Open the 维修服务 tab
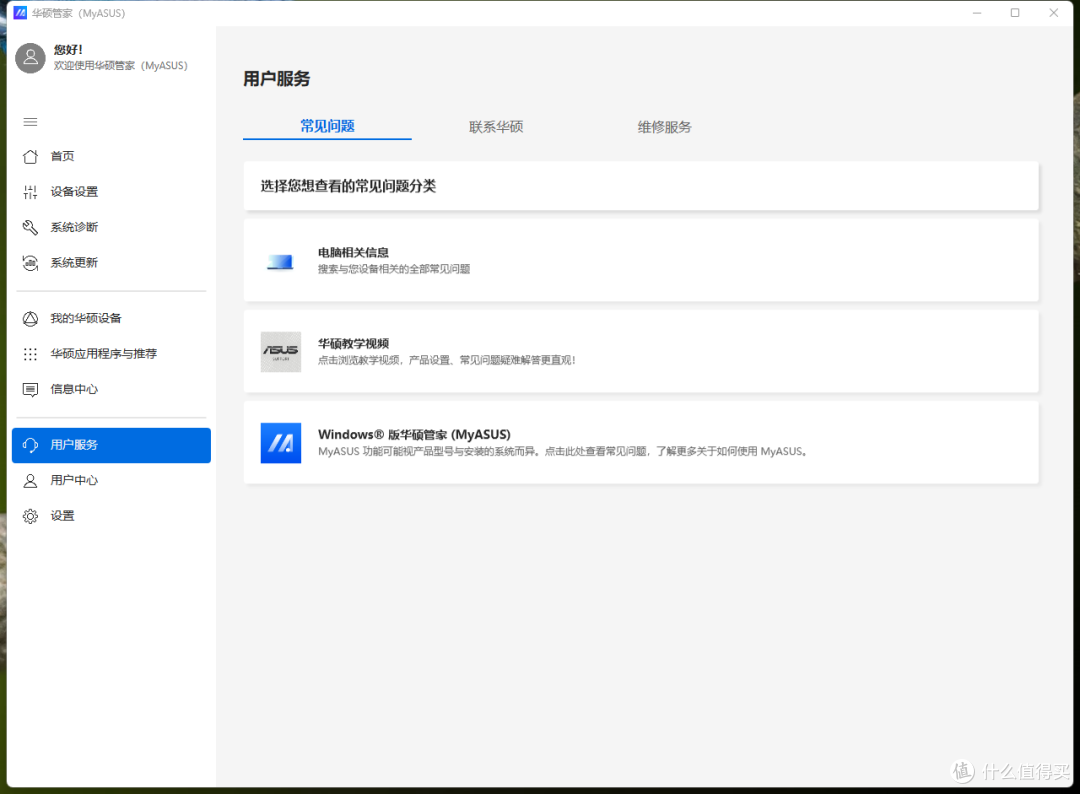 click(x=664, y=127)
